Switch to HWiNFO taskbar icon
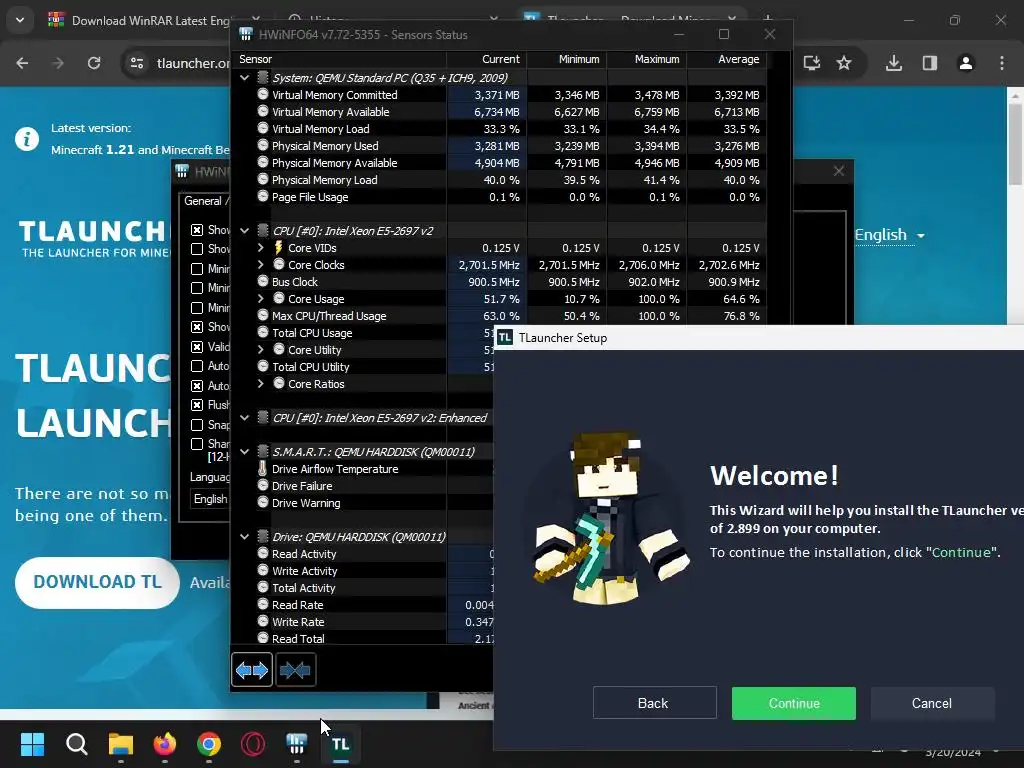This screenshot has width=1024, height=768. click(296, 744)
